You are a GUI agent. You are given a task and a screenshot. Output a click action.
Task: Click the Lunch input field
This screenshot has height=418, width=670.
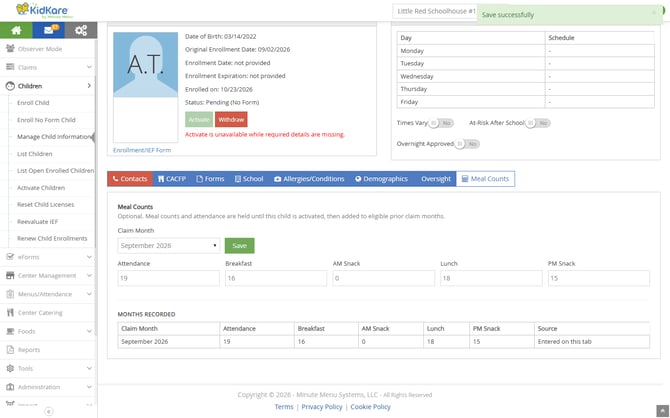(491, 278)
